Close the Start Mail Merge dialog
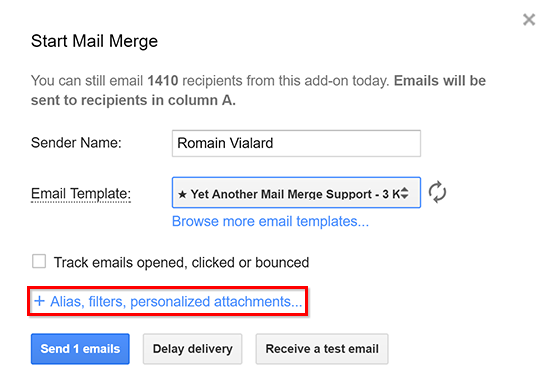The width and height of the screenshot is (550, 385). coord(529,20)
